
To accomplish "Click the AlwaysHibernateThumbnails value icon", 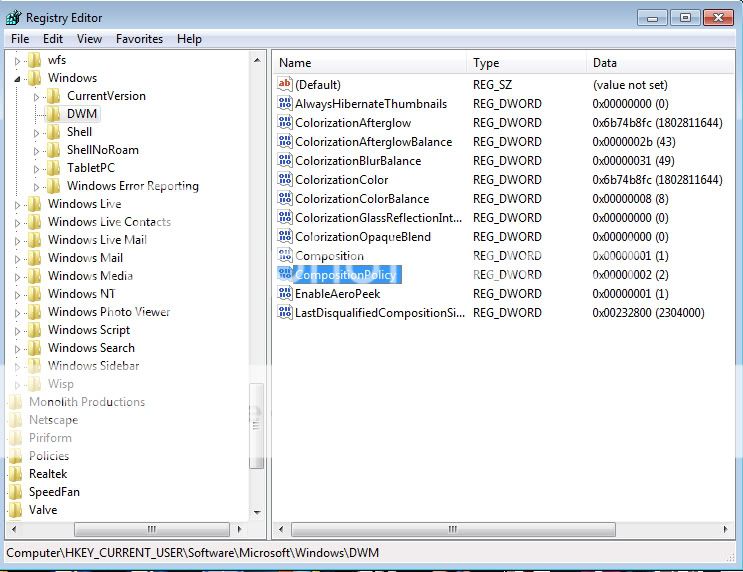I will [284, 104].
